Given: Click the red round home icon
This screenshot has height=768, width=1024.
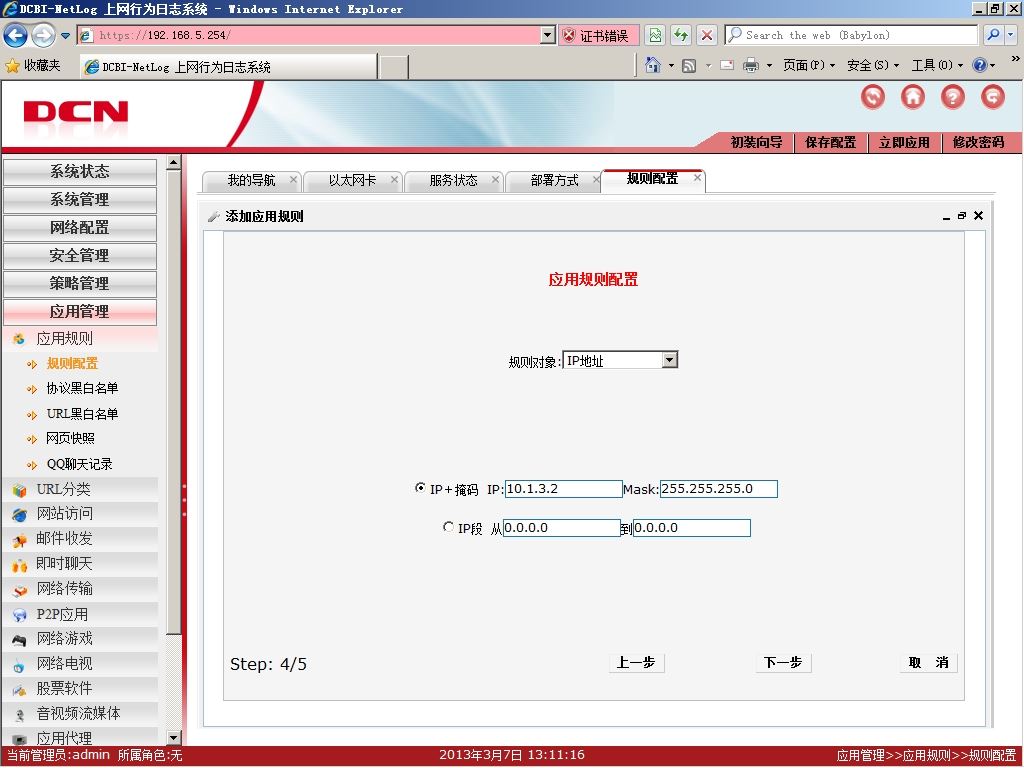Looking at the screenshot, I should (912, 97).
